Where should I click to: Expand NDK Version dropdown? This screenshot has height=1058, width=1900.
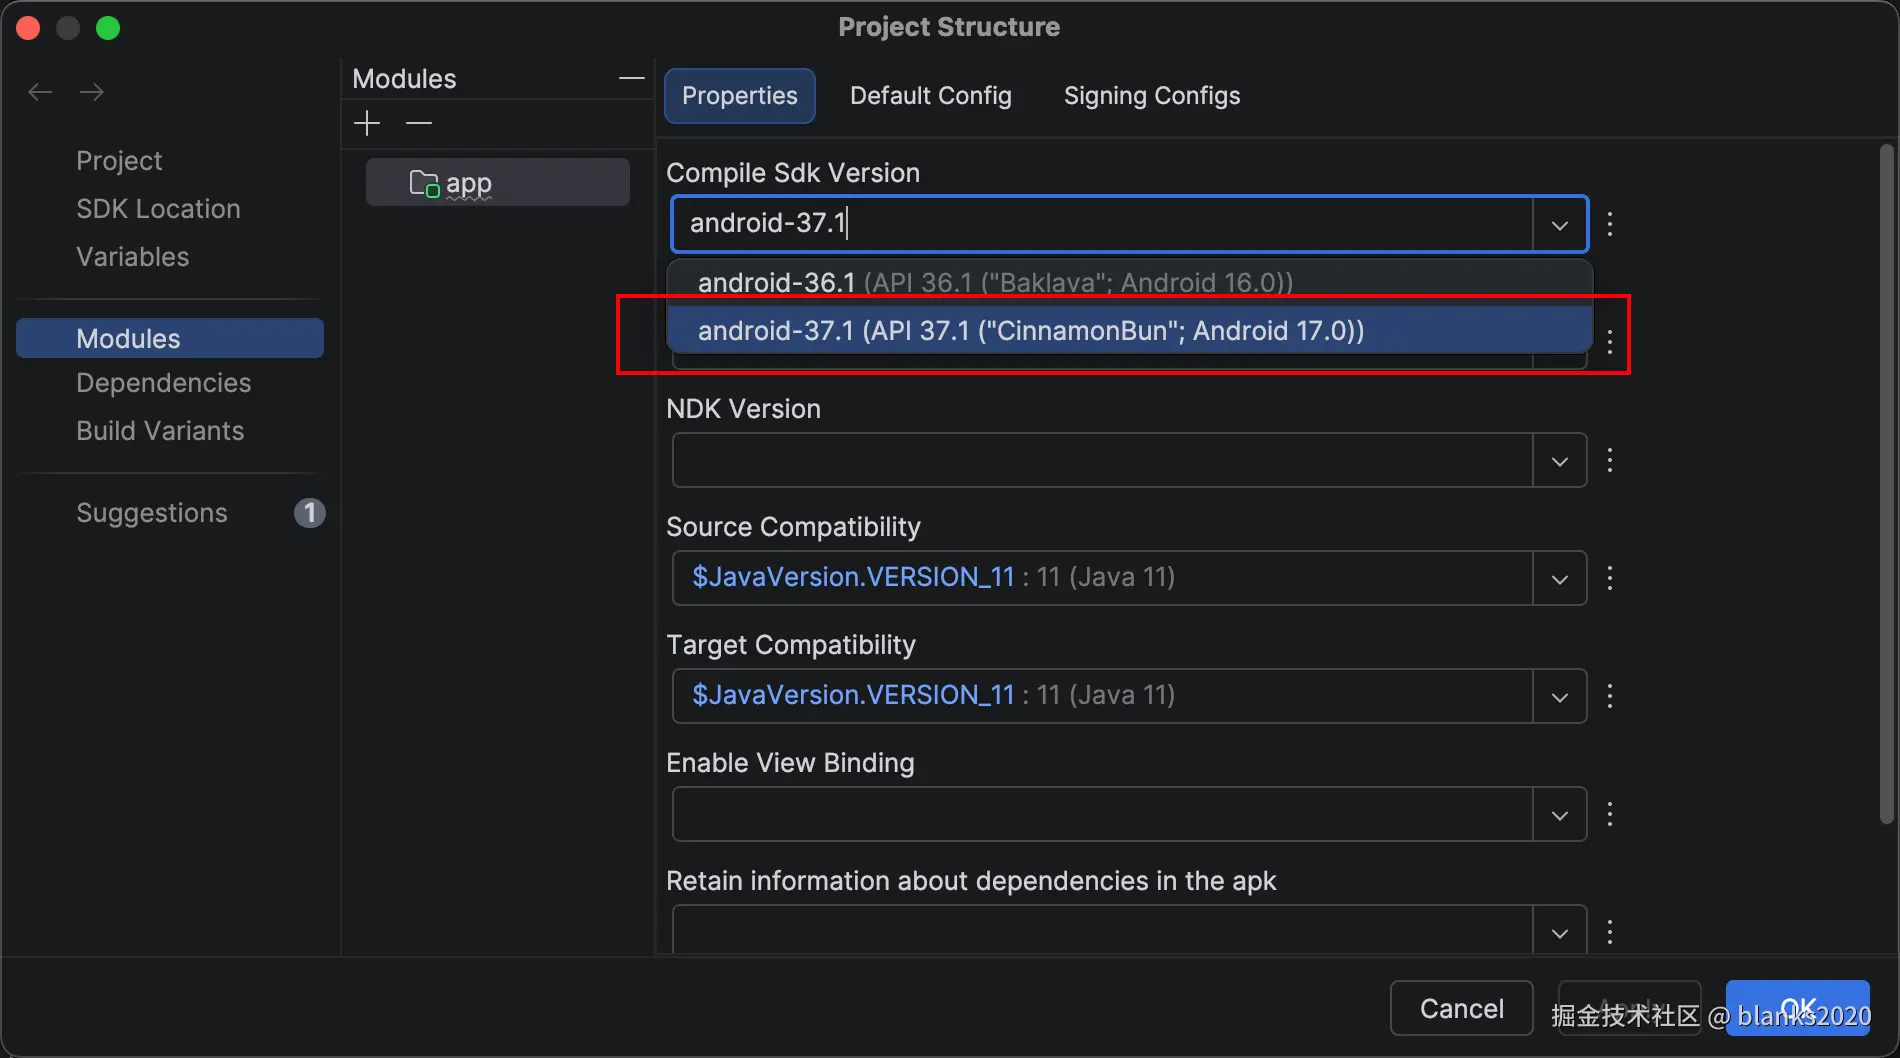tap(1559, 460)
